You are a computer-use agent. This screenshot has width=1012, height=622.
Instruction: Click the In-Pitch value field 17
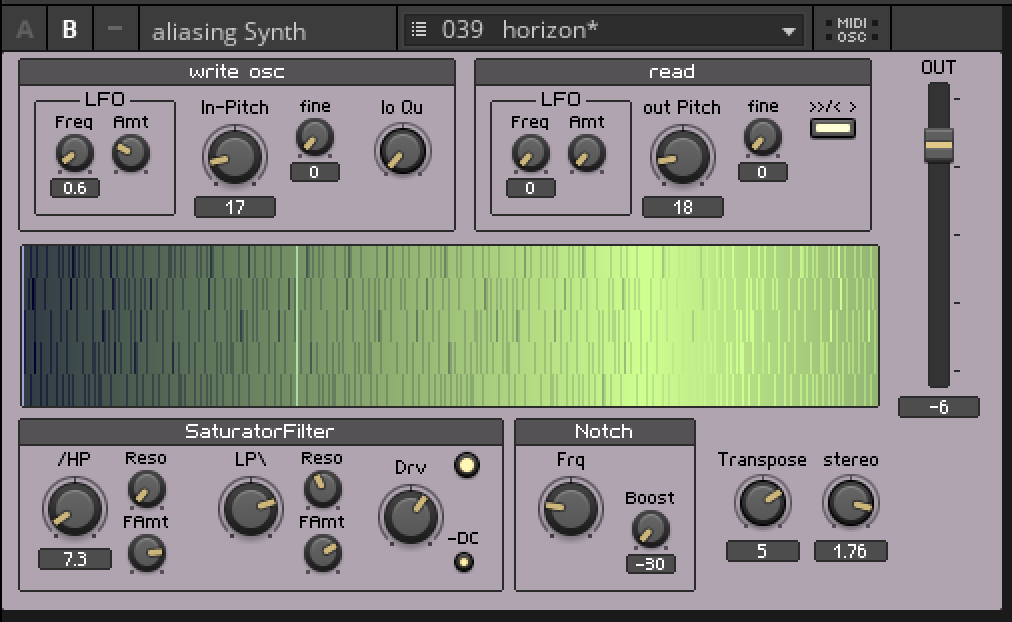click(x=235, y=207)
